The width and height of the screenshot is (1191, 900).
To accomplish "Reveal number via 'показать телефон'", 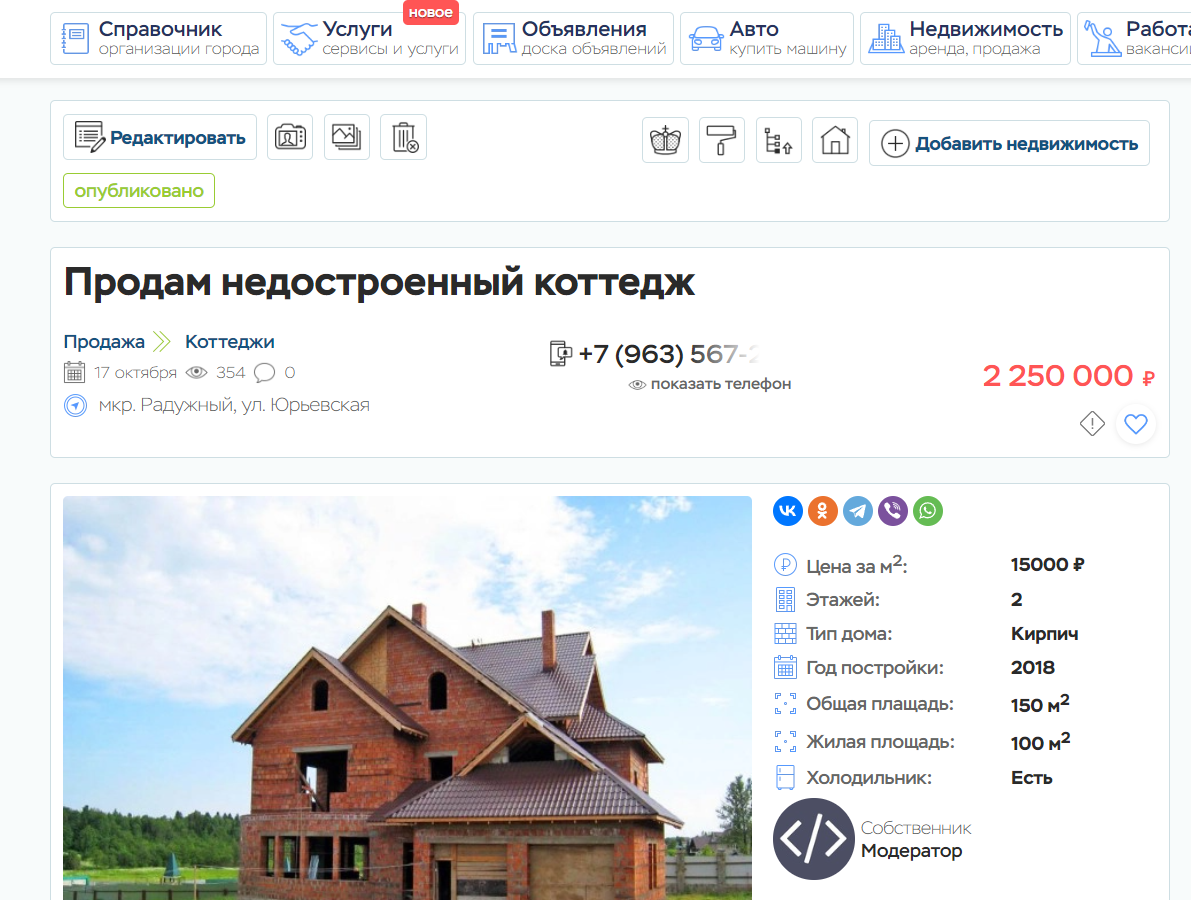I will coord(710,384).
